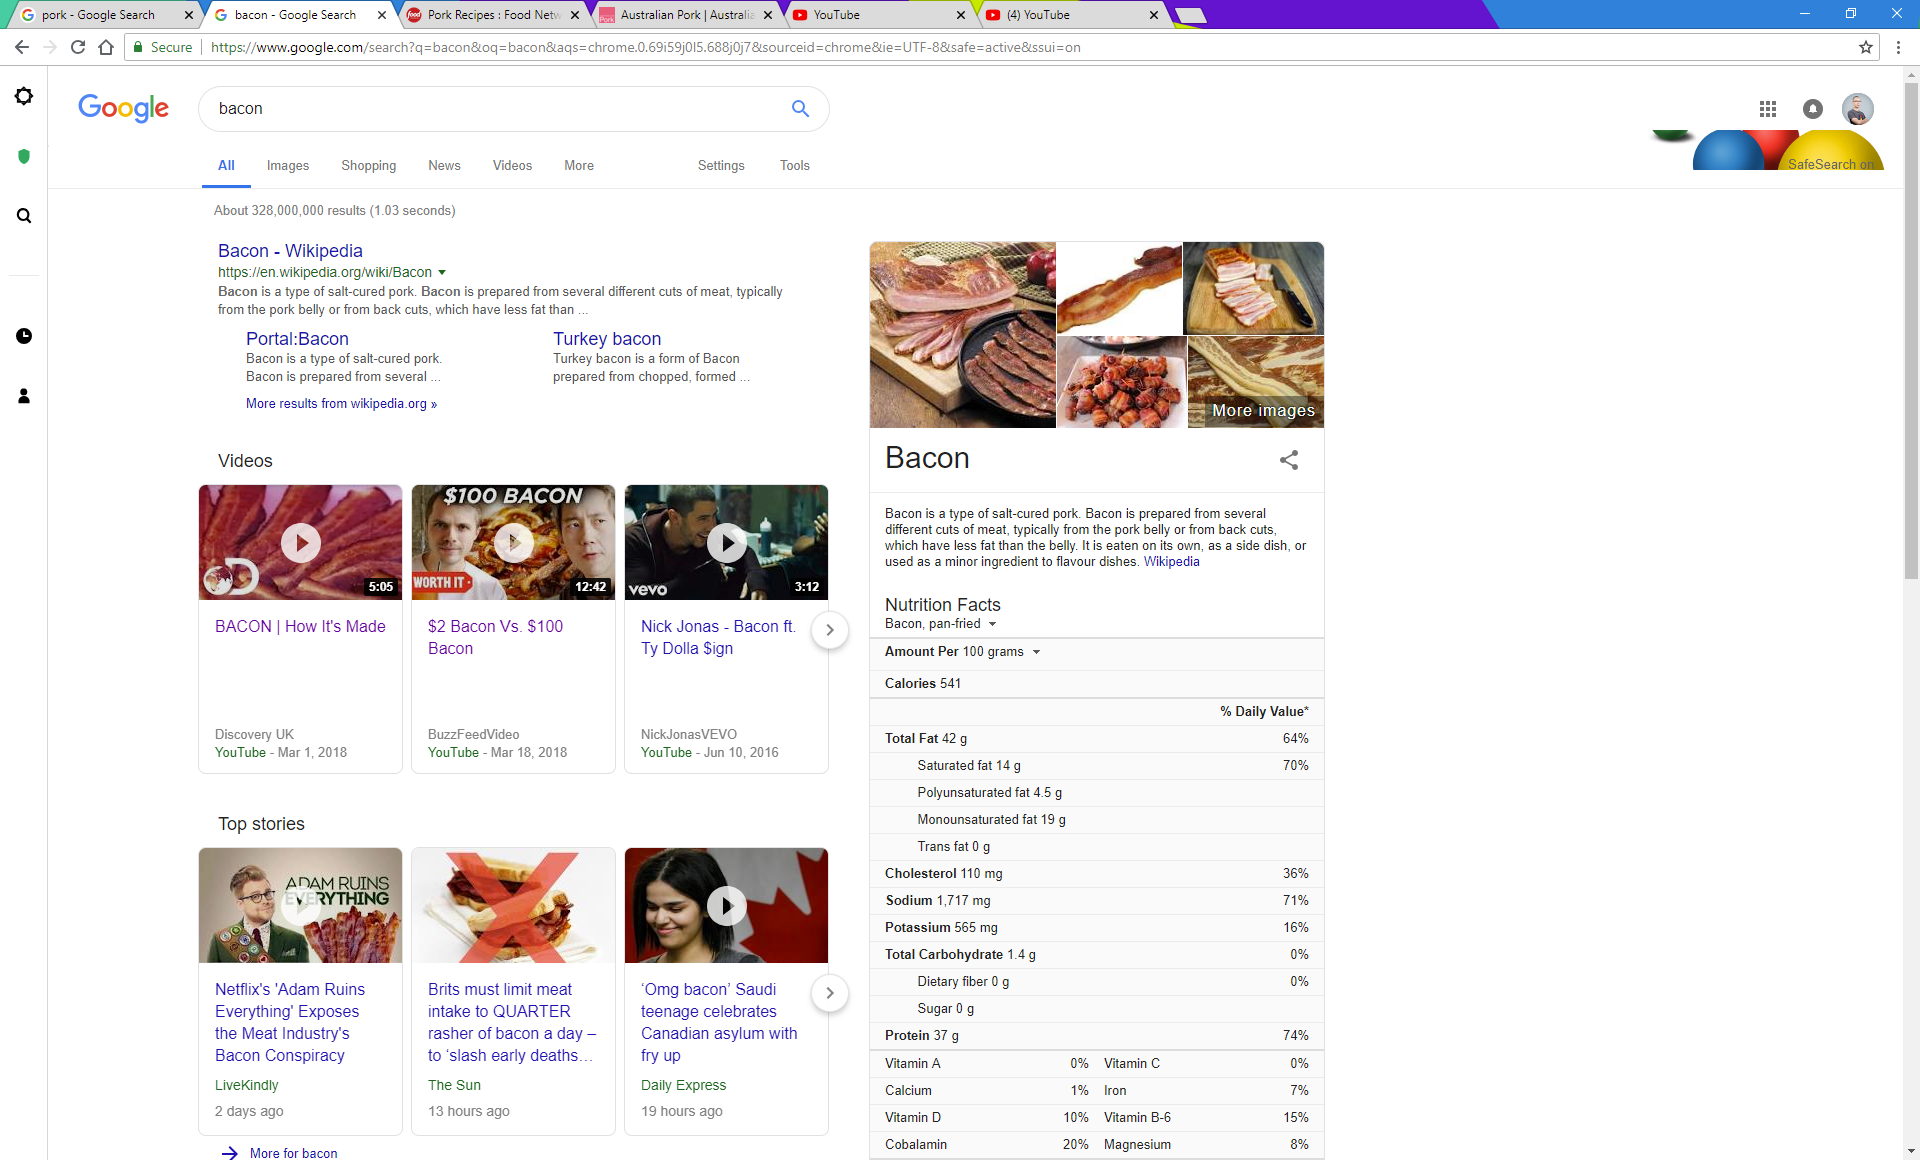The height and width of the screenshot is (1160, 1920).
Task: Close the Australian Pork tab
Action: [768, 15]
